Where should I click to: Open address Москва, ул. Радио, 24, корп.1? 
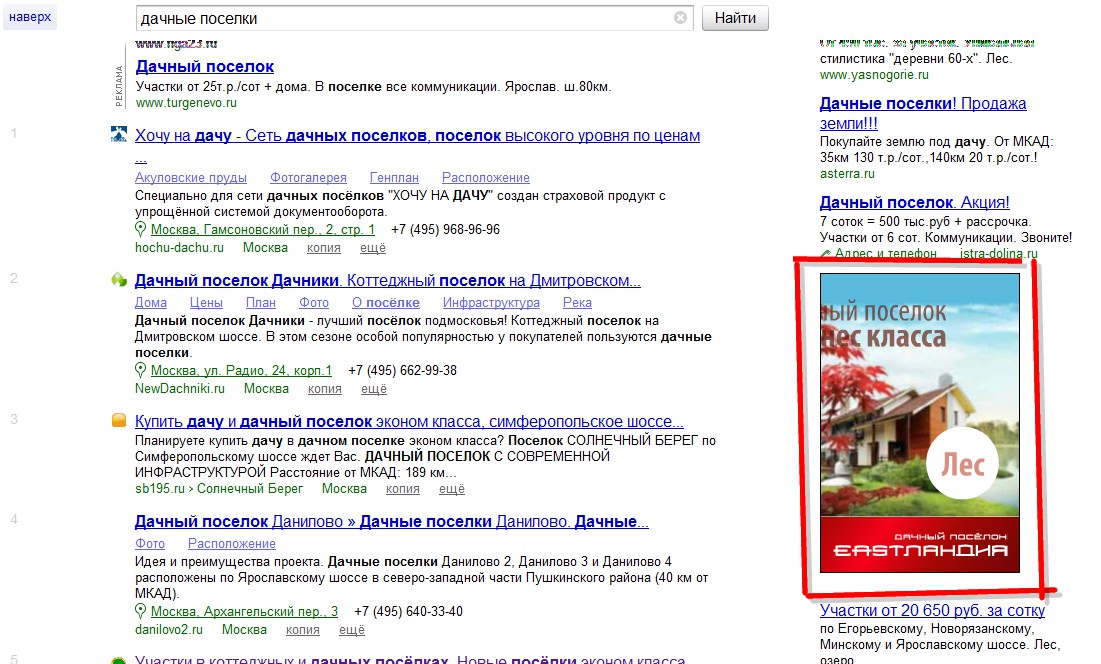pyautogui.click(x=242, y=371)
